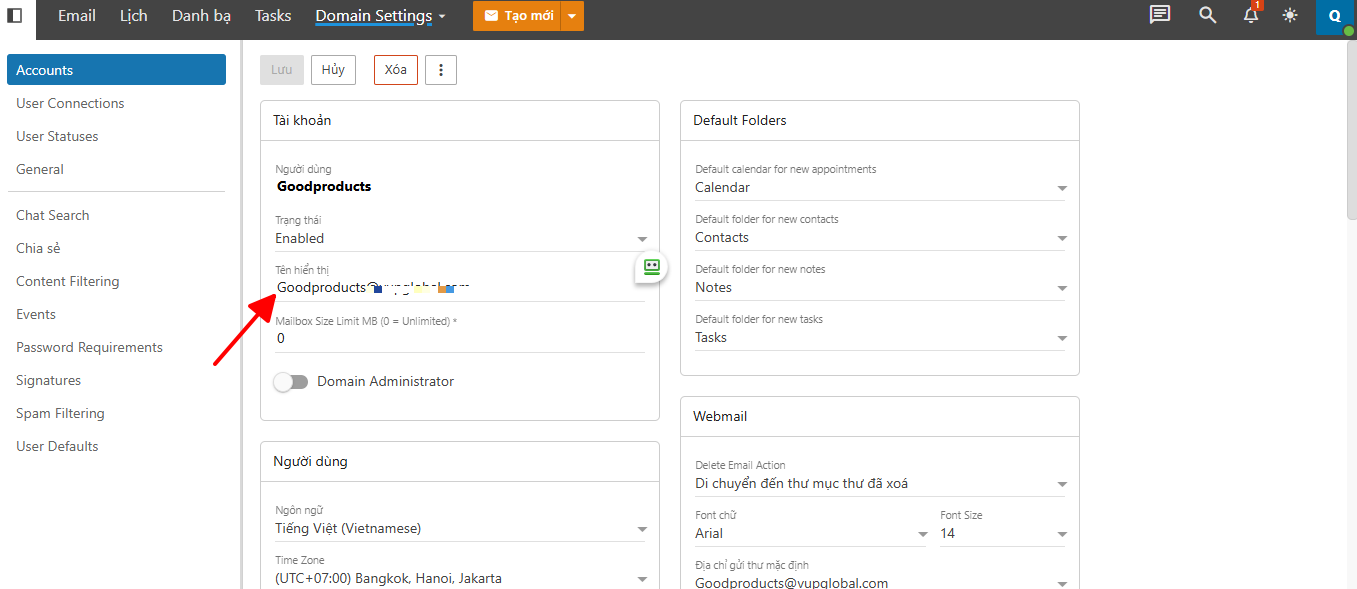Click the search magnifier icon
Image resolution: width=1357 pixels, height=589 pixels.
click(x=1208, y=15)
